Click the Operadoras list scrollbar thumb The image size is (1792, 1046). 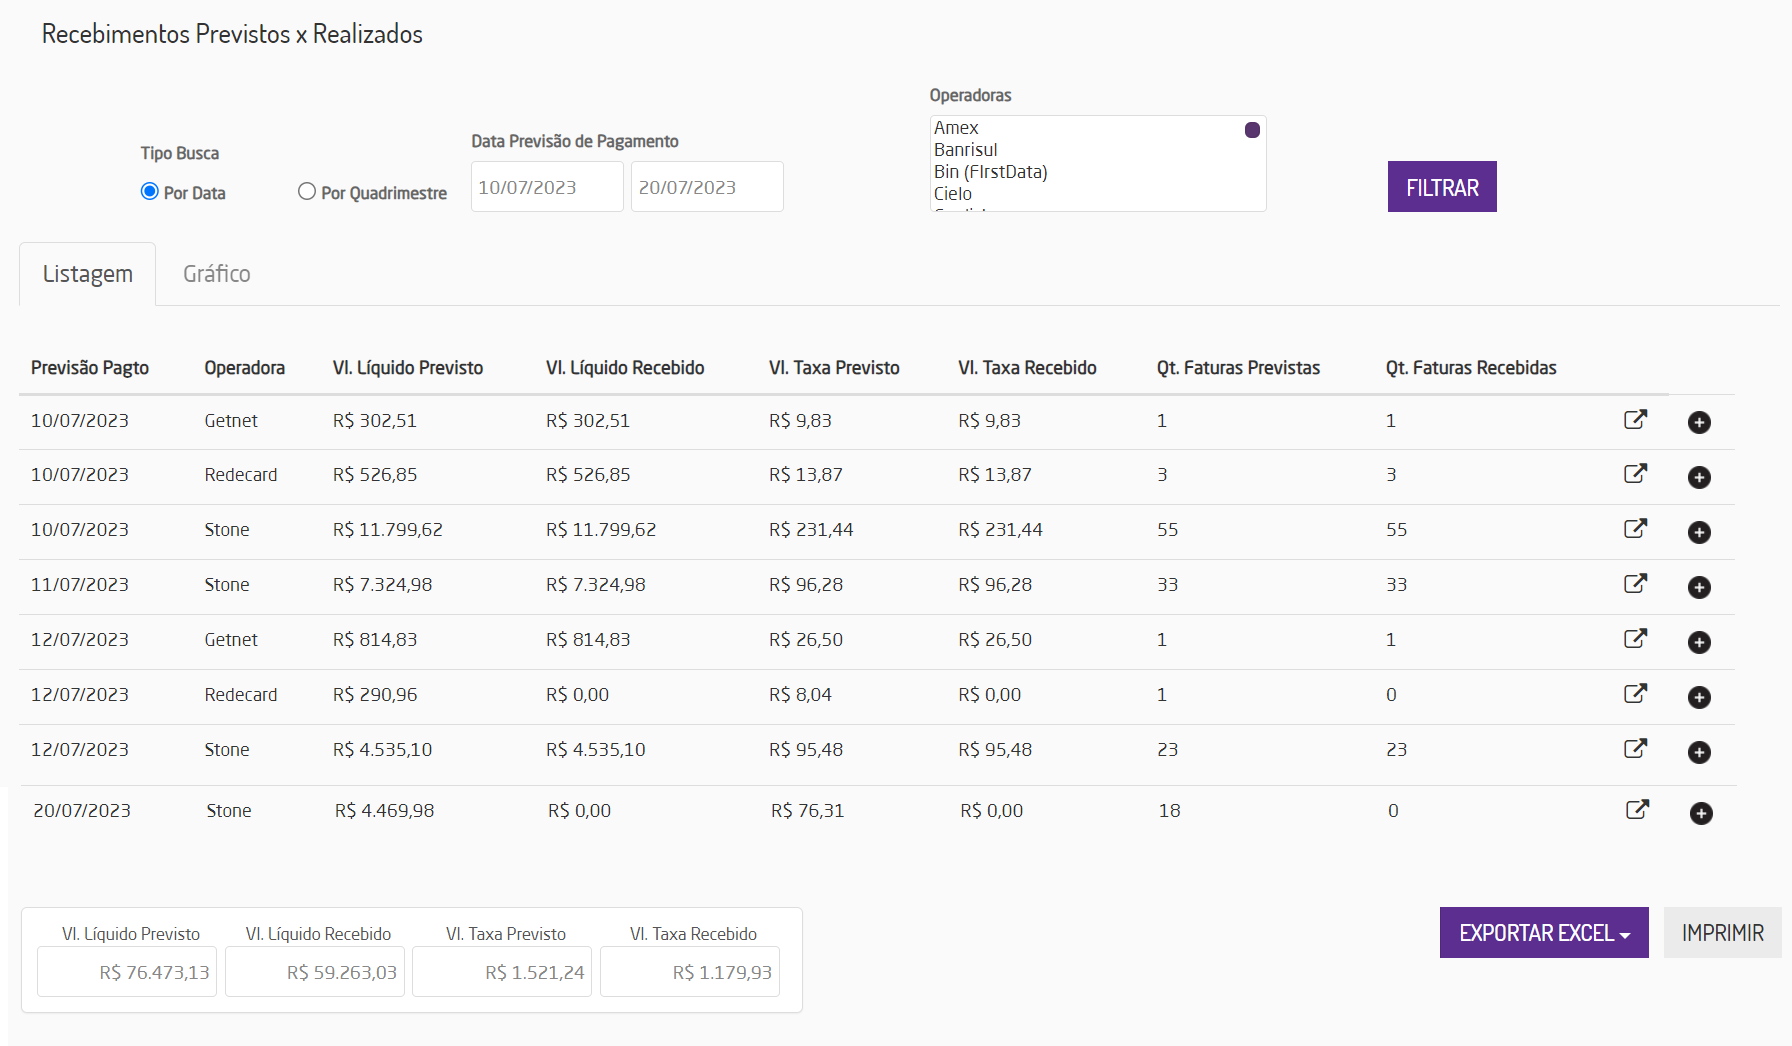1252,130
